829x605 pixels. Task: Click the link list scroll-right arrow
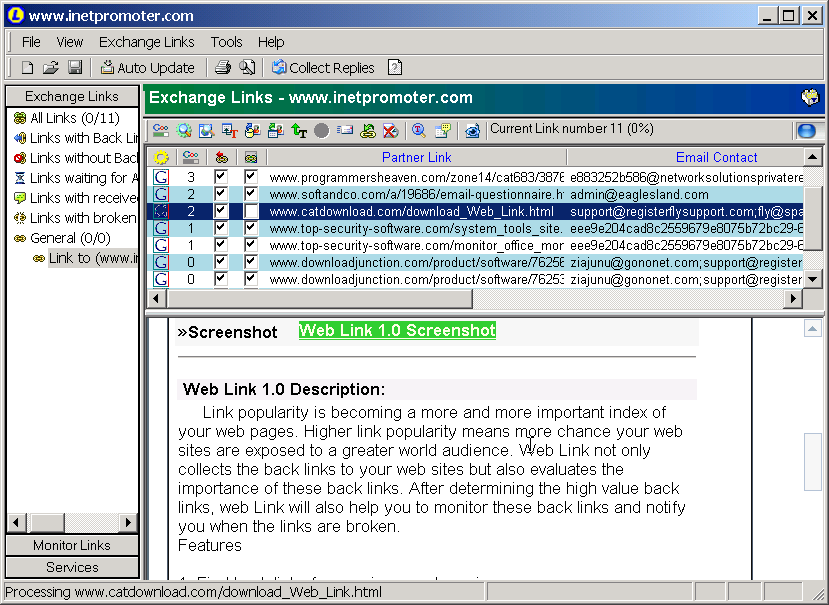click(793, 298)
